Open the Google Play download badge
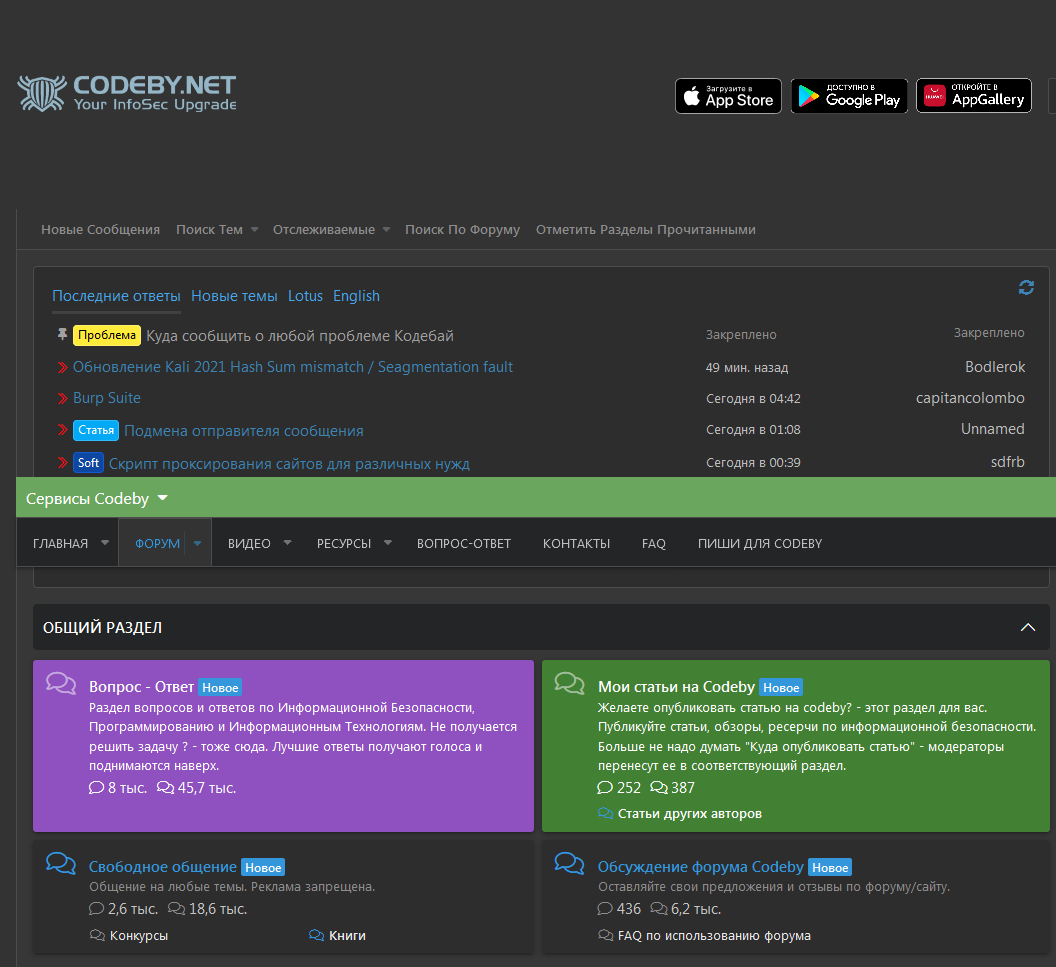 849,96
